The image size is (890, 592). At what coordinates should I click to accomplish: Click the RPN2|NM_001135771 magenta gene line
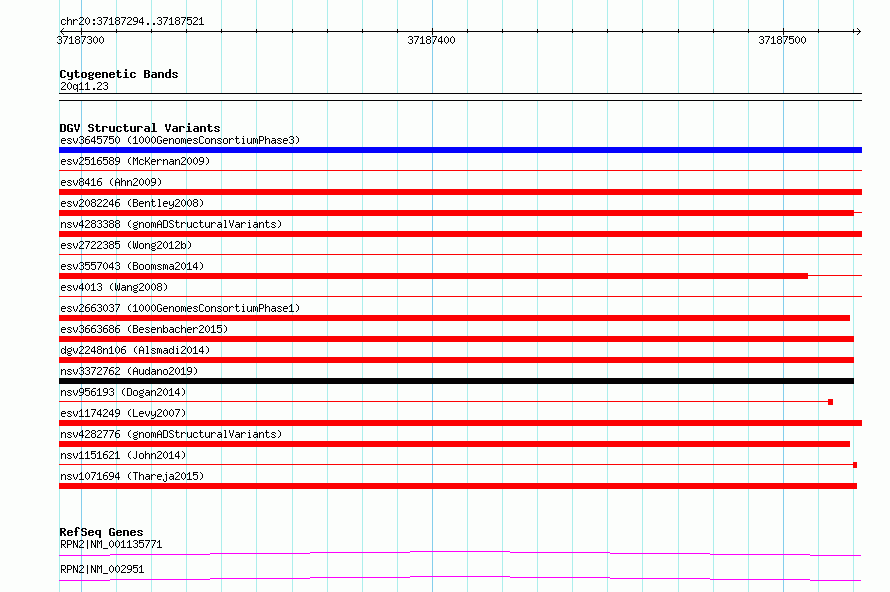[460, 552]
